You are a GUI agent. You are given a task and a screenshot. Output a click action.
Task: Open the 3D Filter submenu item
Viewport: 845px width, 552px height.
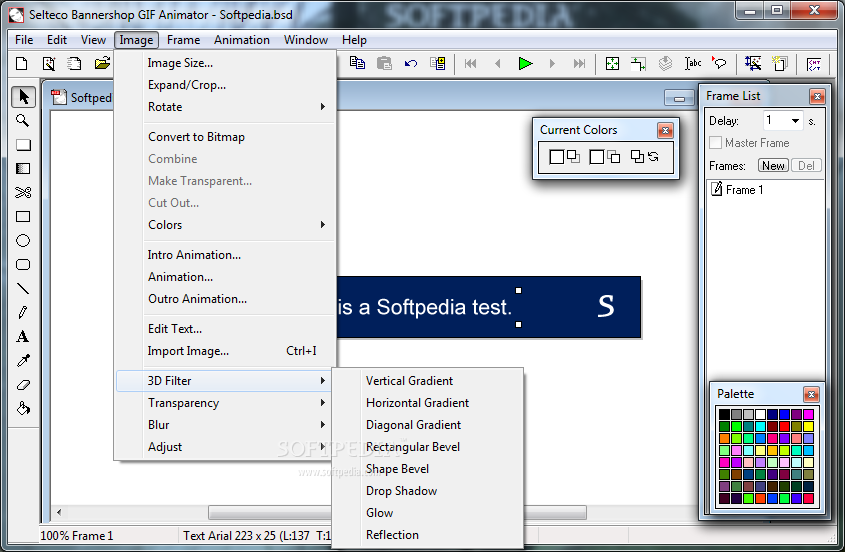click(224, 381)
